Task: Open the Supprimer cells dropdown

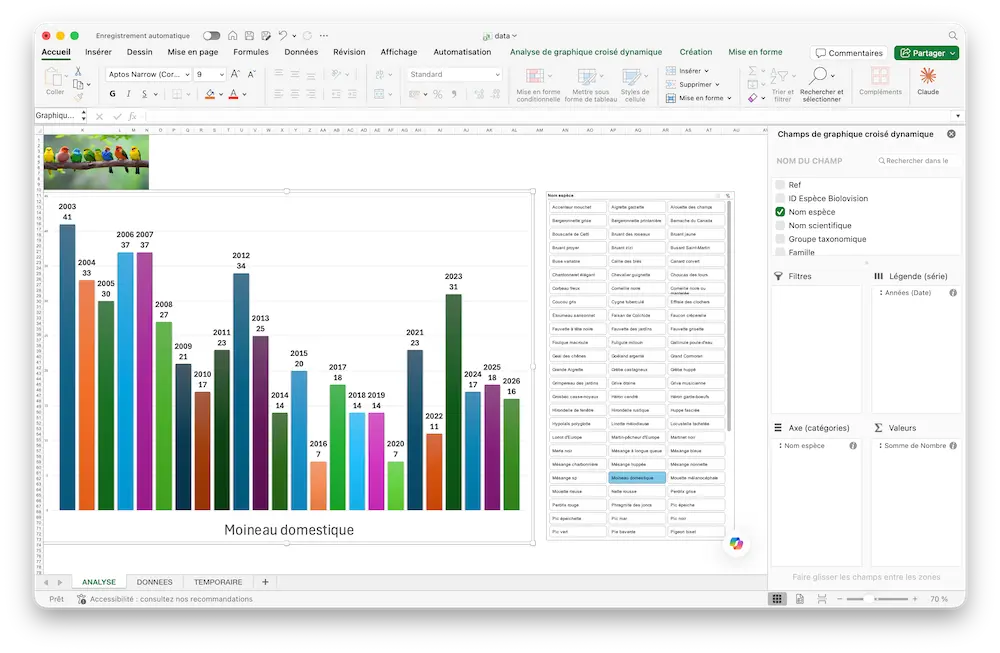Action: coord(693,84)
